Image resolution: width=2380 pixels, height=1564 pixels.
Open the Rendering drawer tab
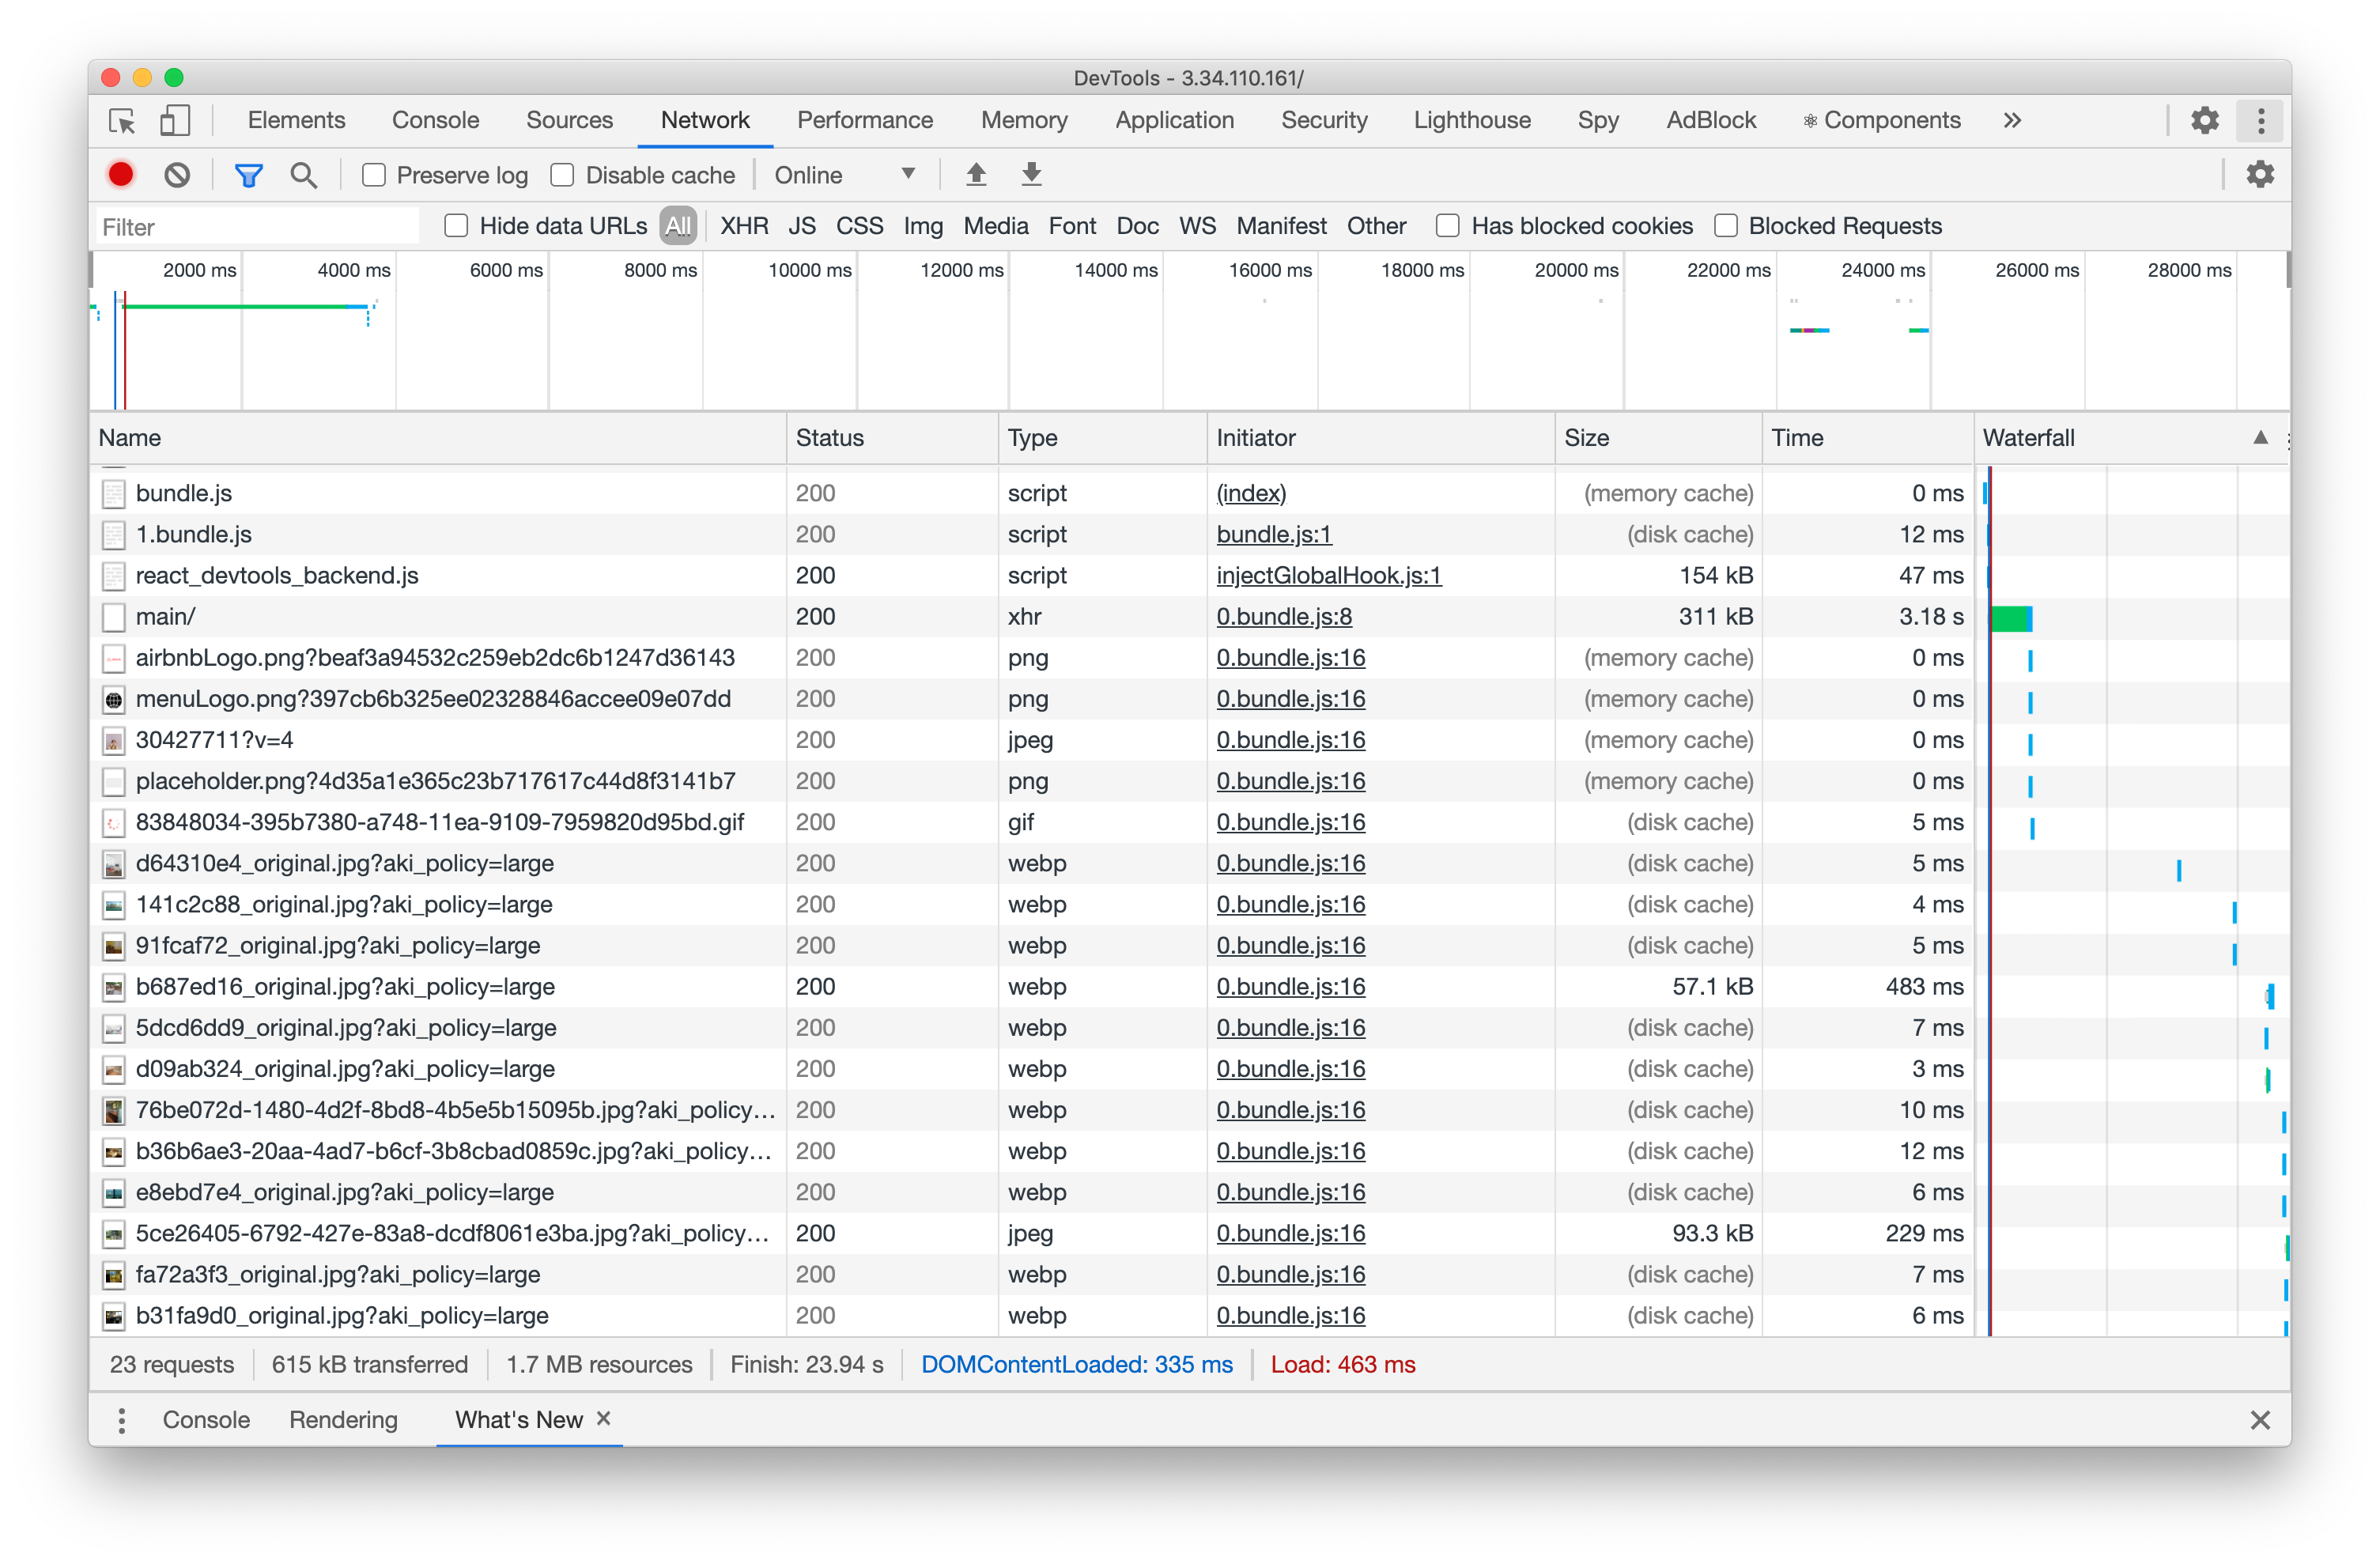(x=343, y=1420)
